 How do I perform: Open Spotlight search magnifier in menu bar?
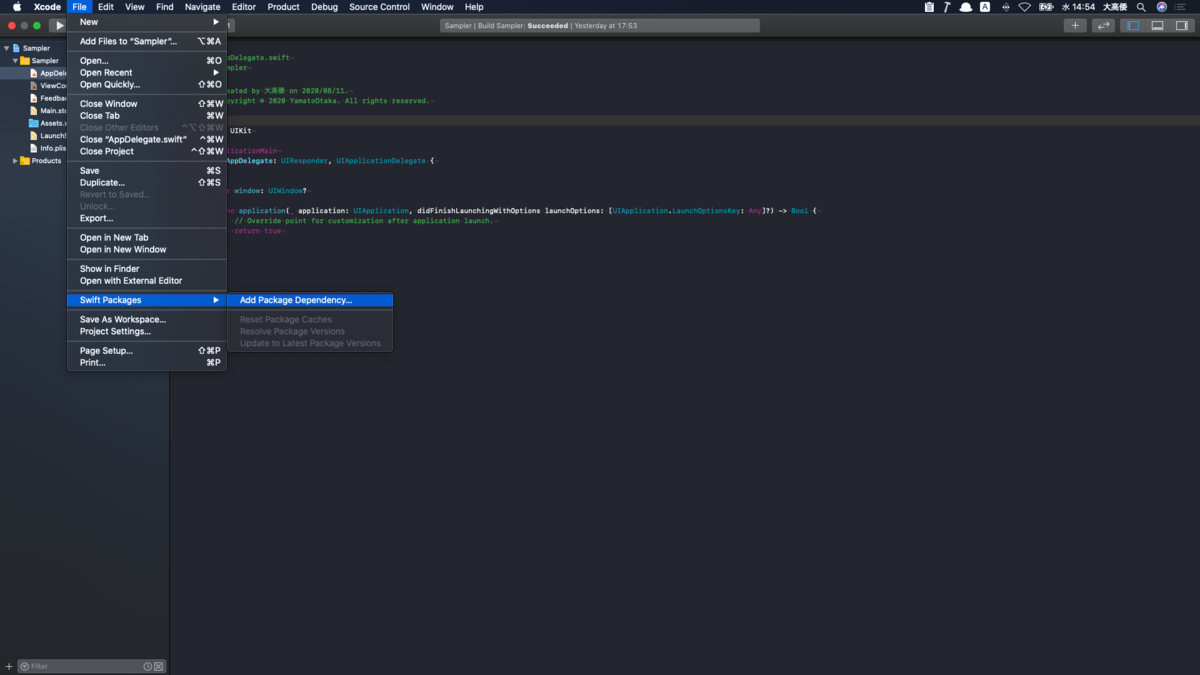[1141, 7]
